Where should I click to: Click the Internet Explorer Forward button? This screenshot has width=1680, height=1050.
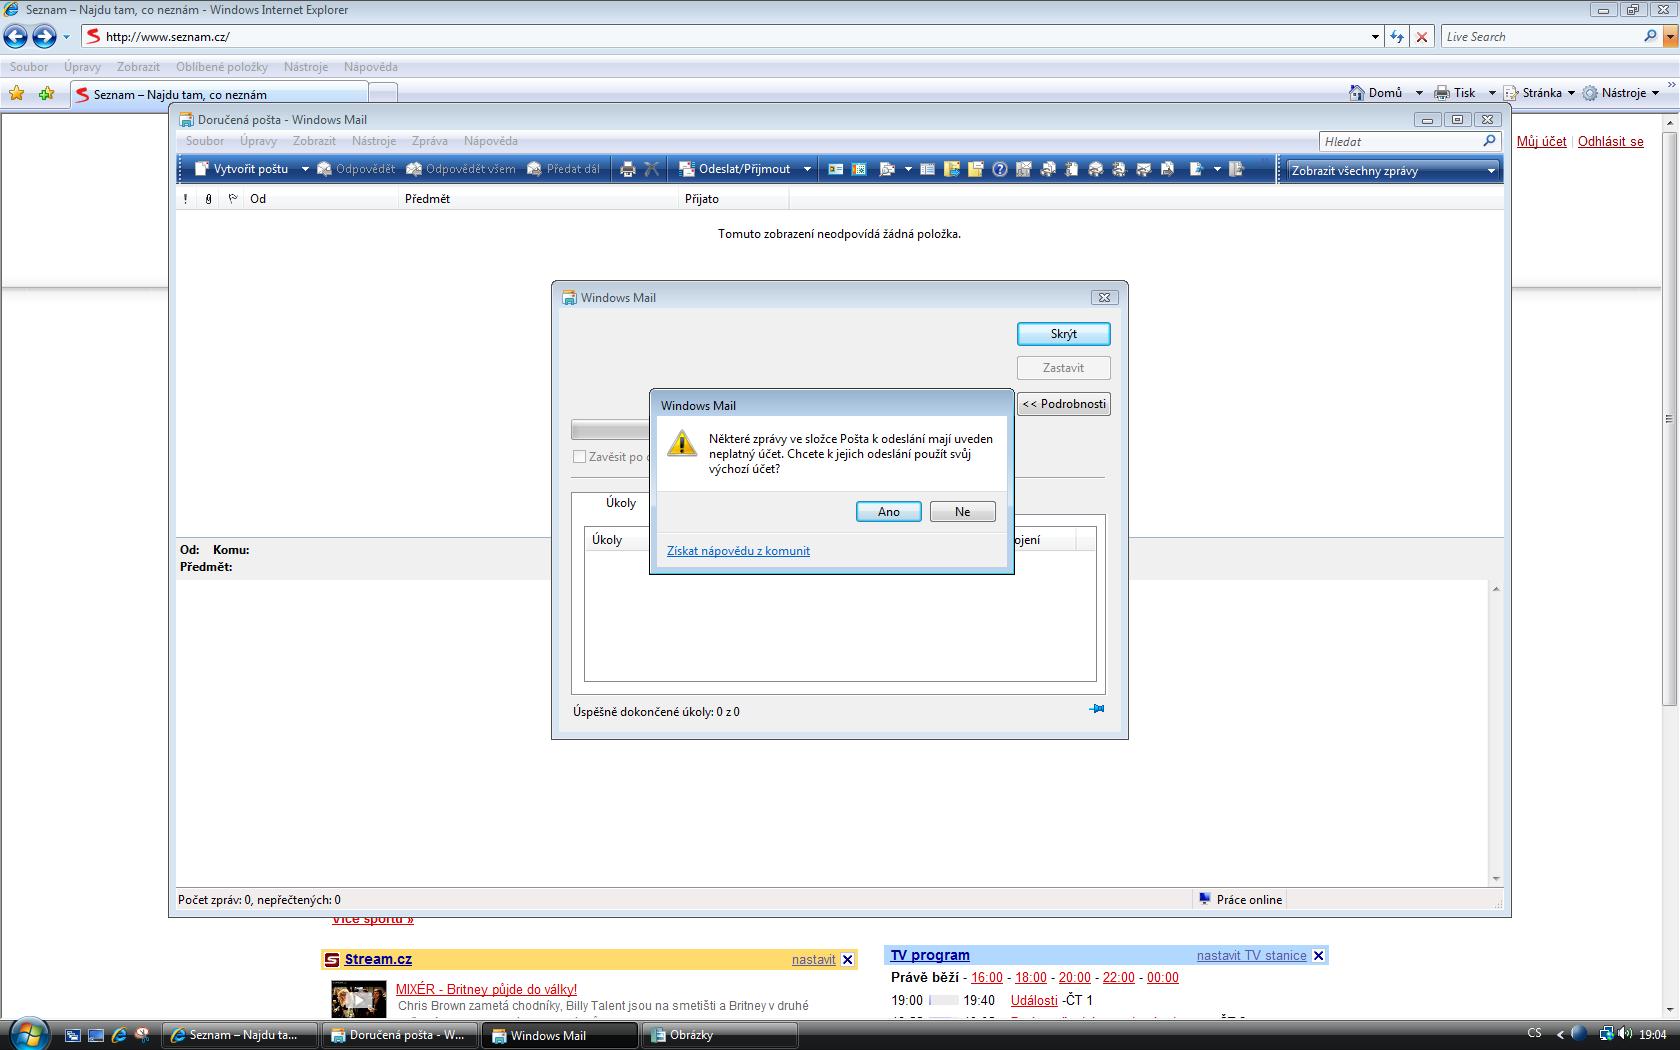[44, 37]
